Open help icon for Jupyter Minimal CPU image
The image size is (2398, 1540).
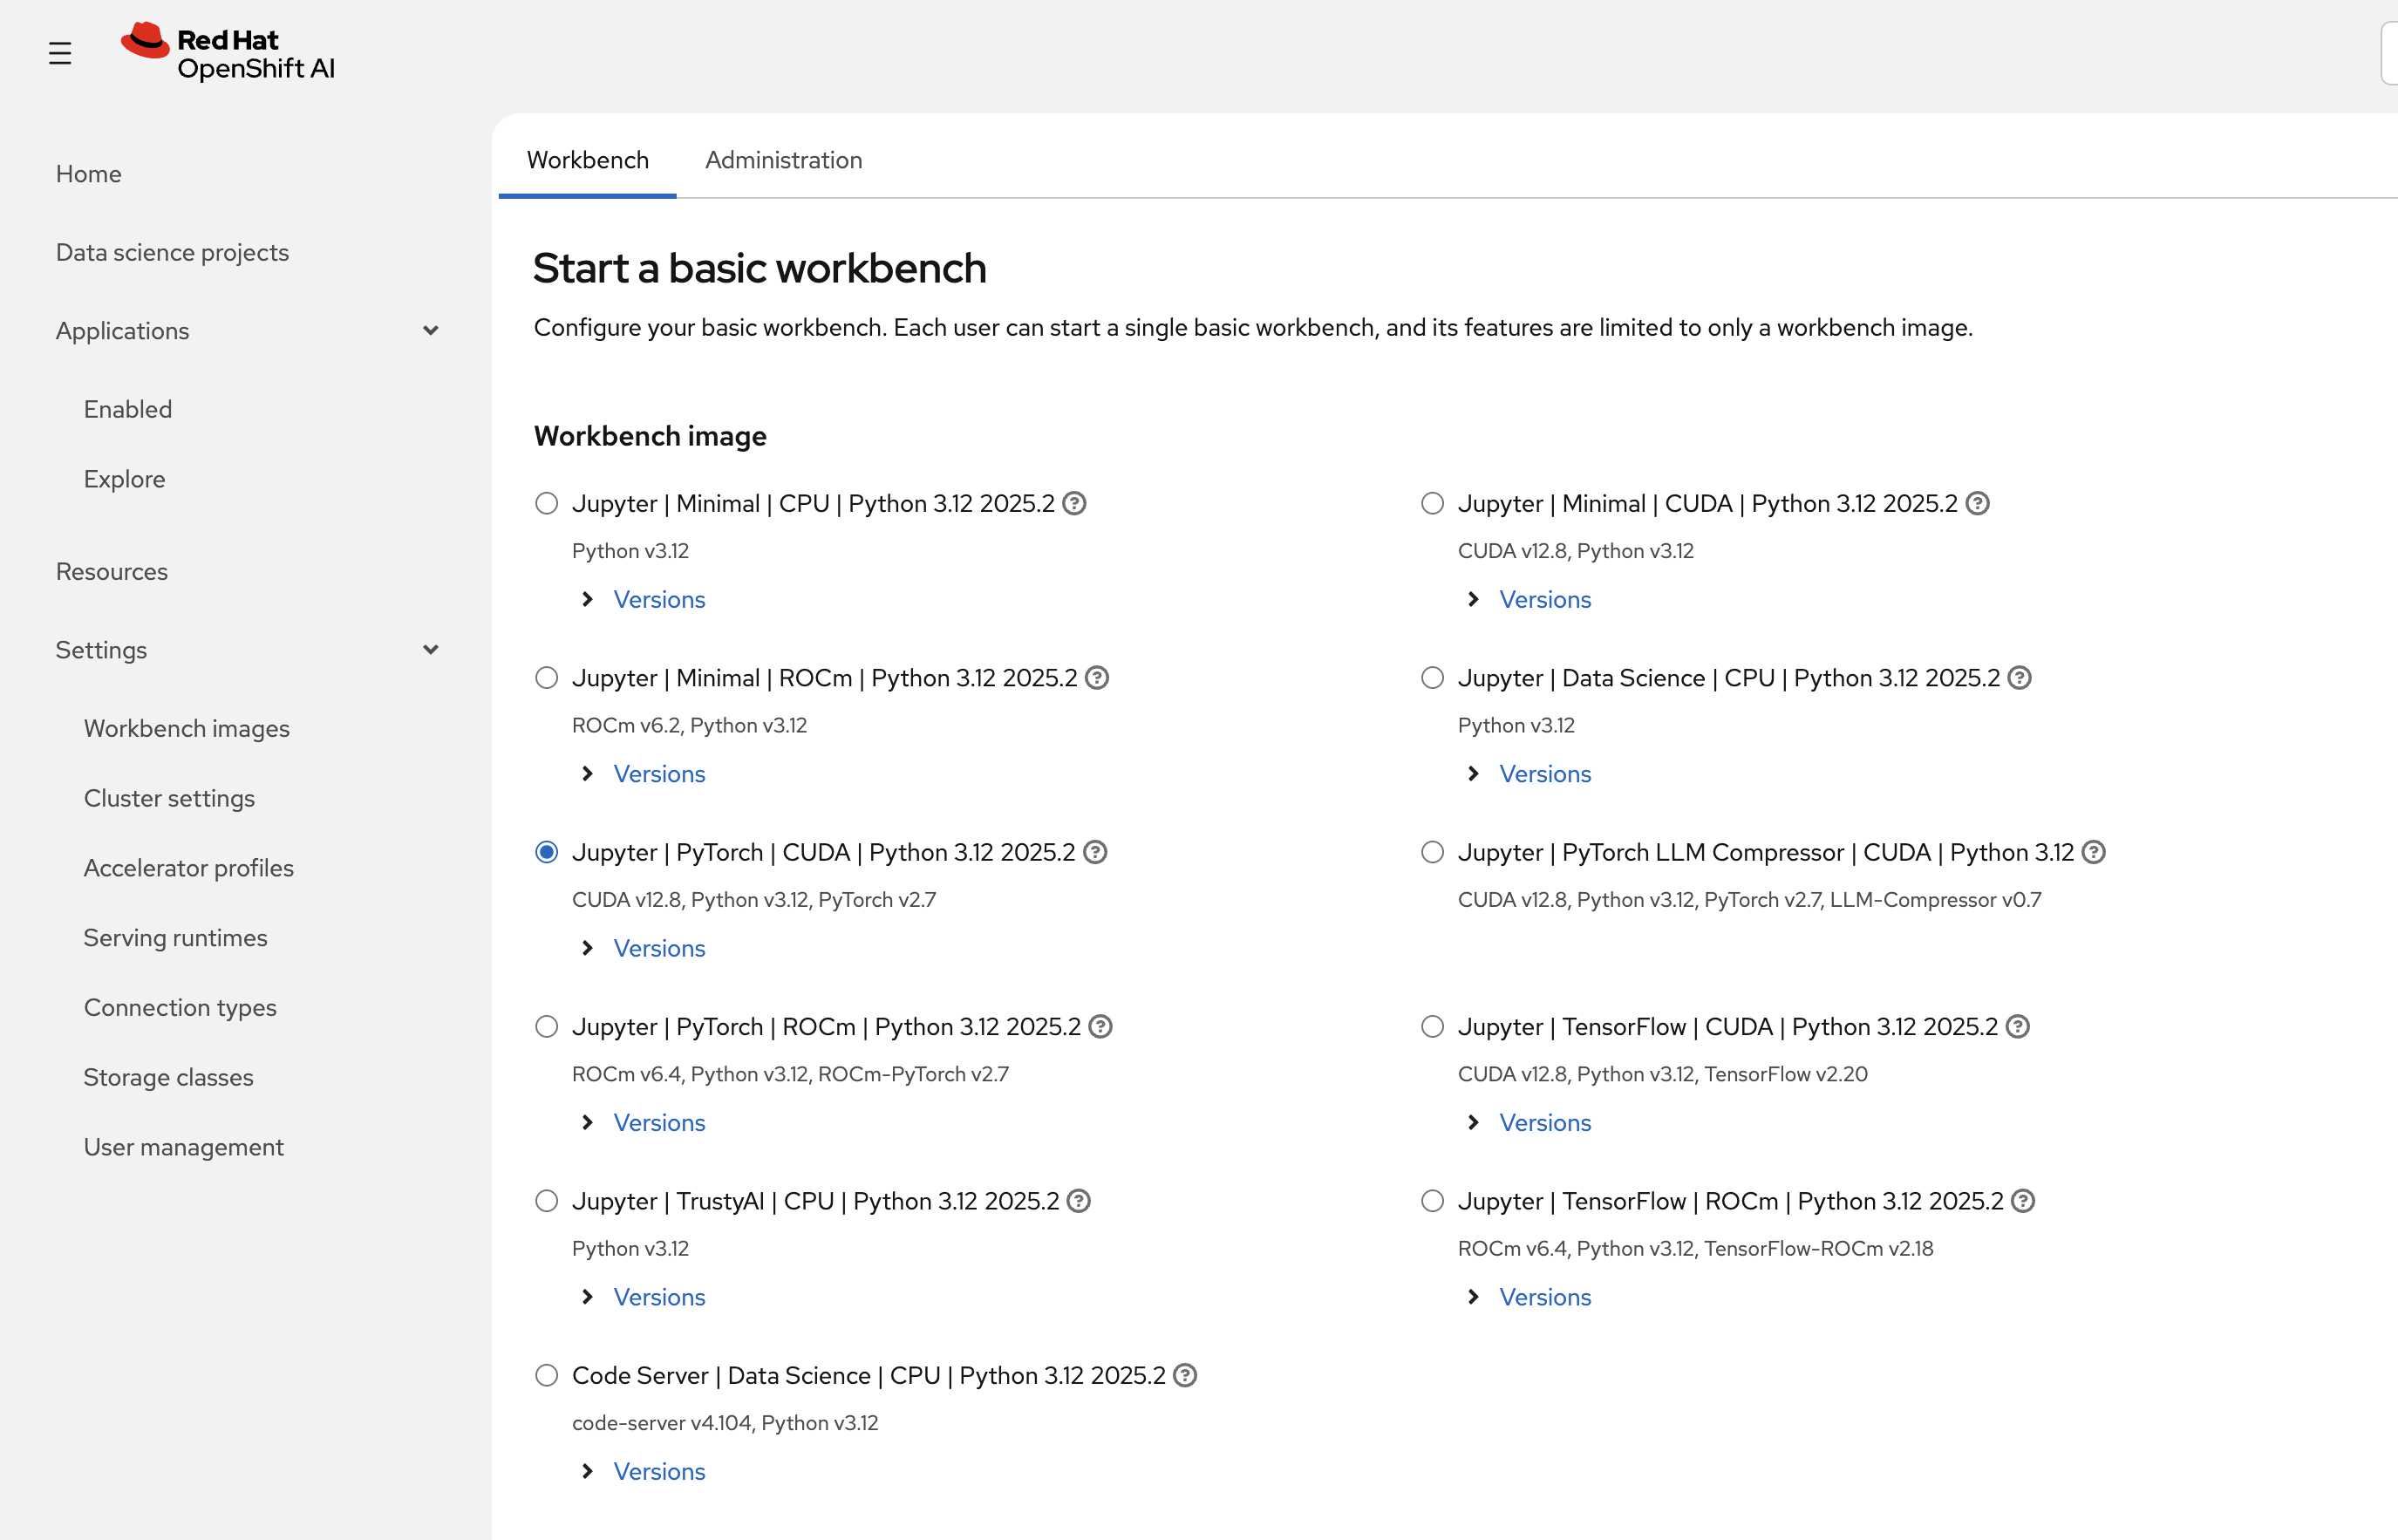(1074, 503)
